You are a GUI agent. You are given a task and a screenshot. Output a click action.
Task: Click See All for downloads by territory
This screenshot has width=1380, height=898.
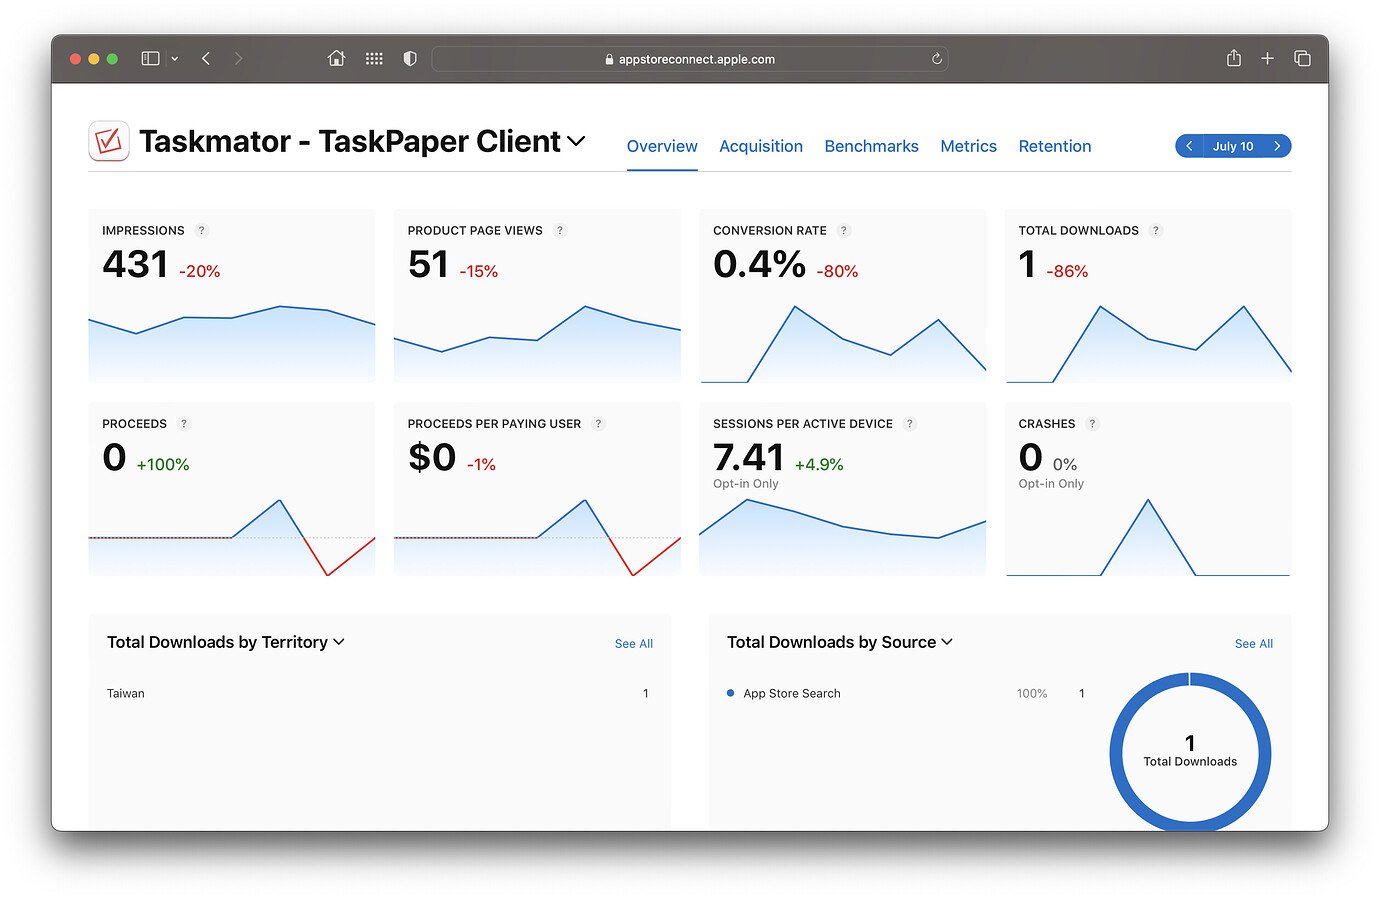(x=633, y=643)
